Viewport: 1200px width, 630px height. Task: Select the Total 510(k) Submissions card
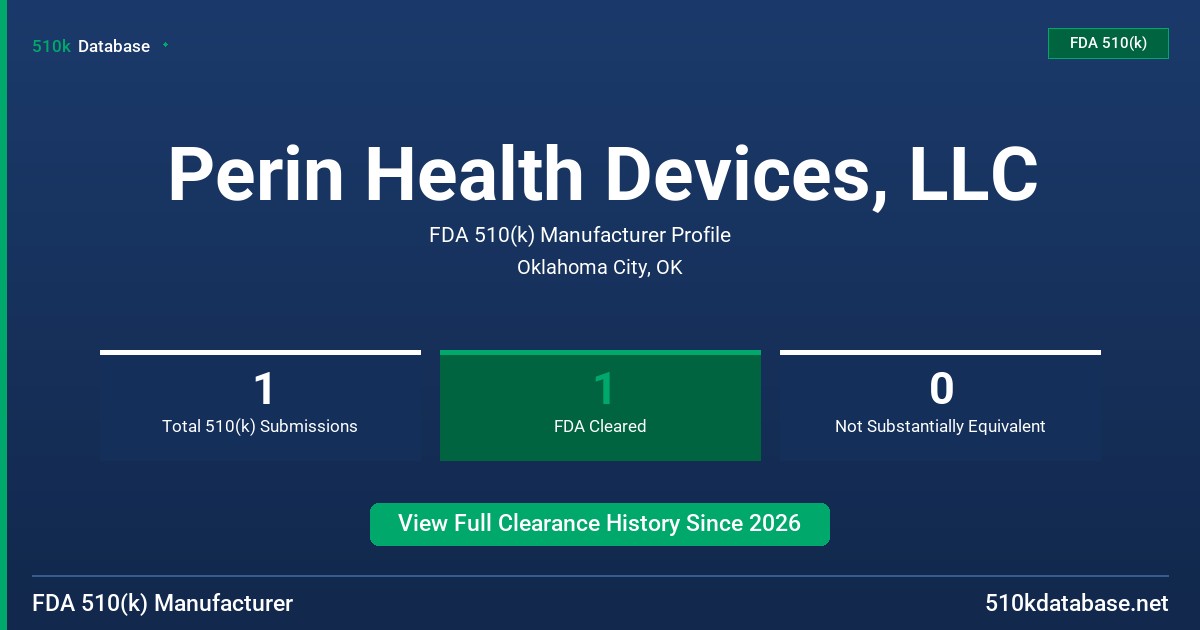(260, 405)
